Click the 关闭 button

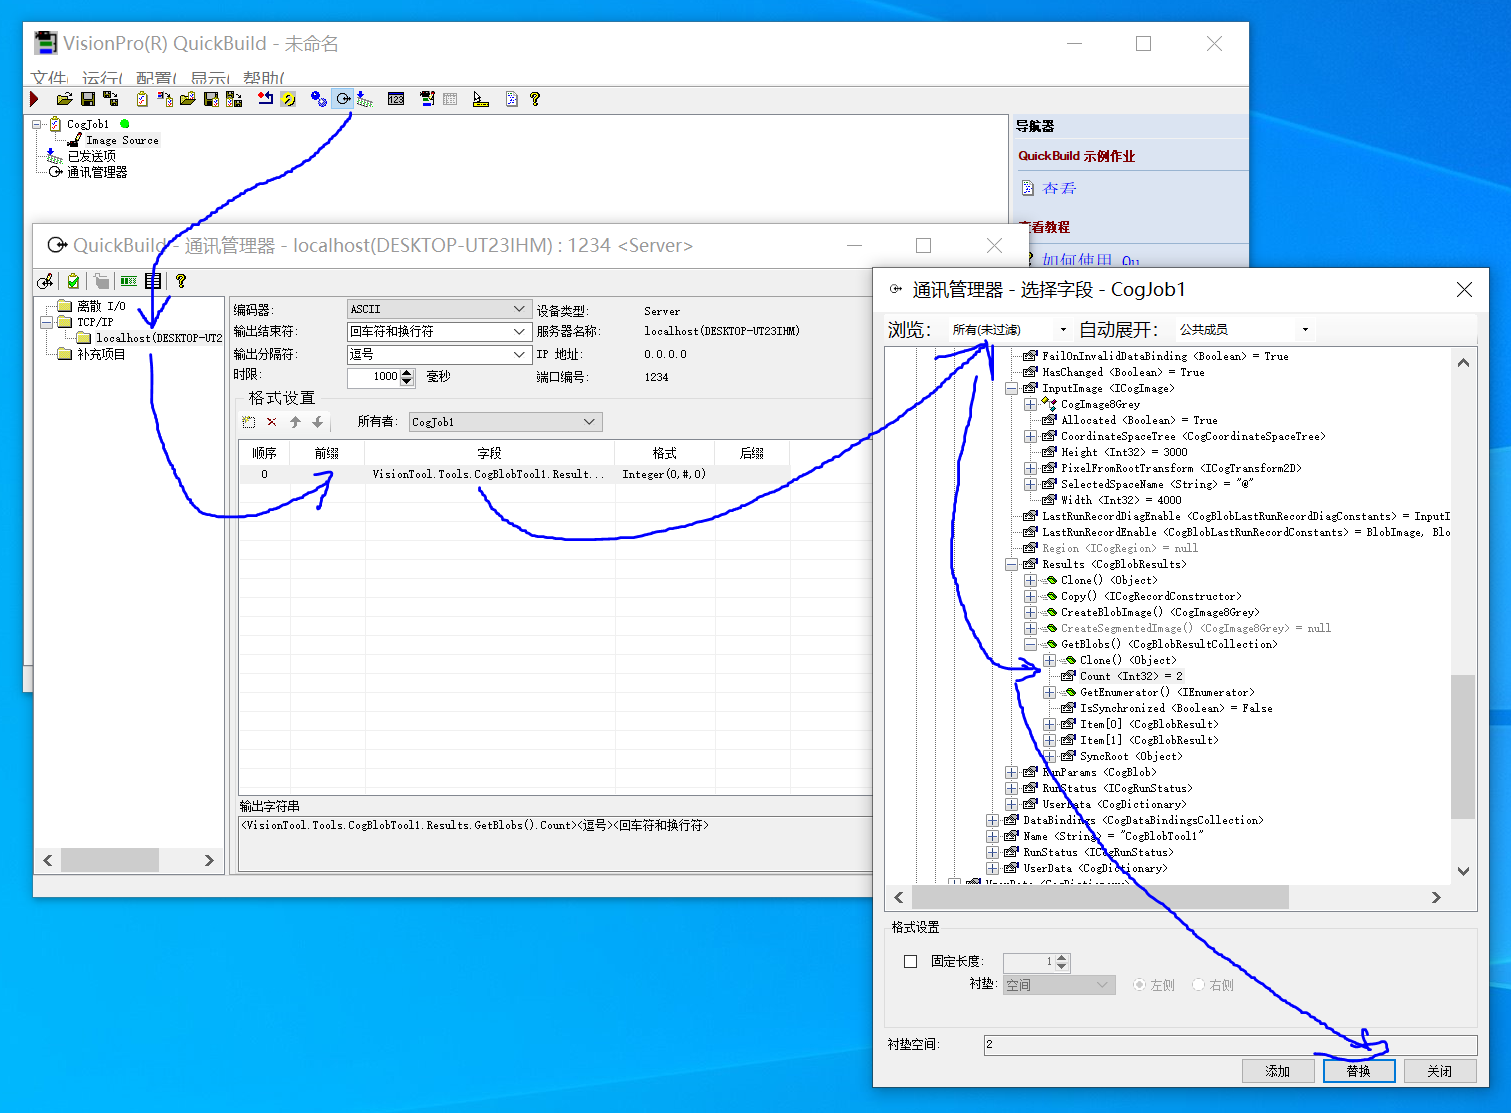pyautogui.click(x=1440, y=1071)
